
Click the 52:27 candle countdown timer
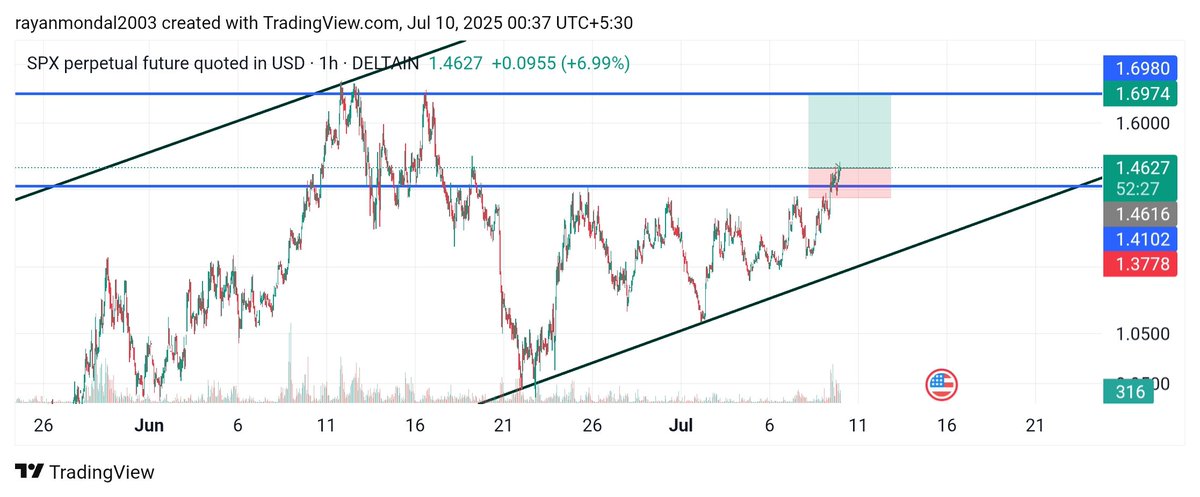[1140, 188]
